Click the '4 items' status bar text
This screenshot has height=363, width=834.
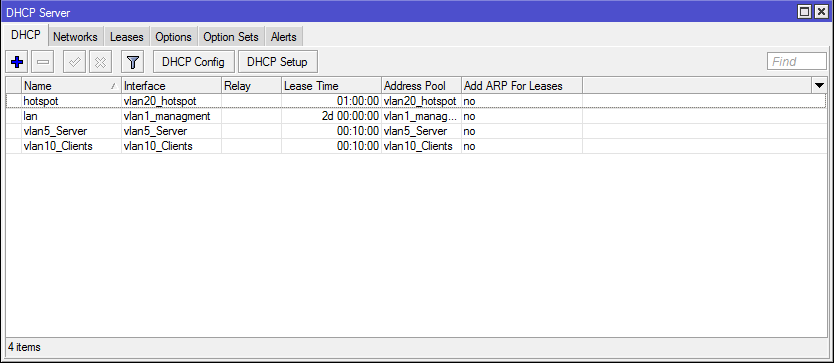(24, 347)
